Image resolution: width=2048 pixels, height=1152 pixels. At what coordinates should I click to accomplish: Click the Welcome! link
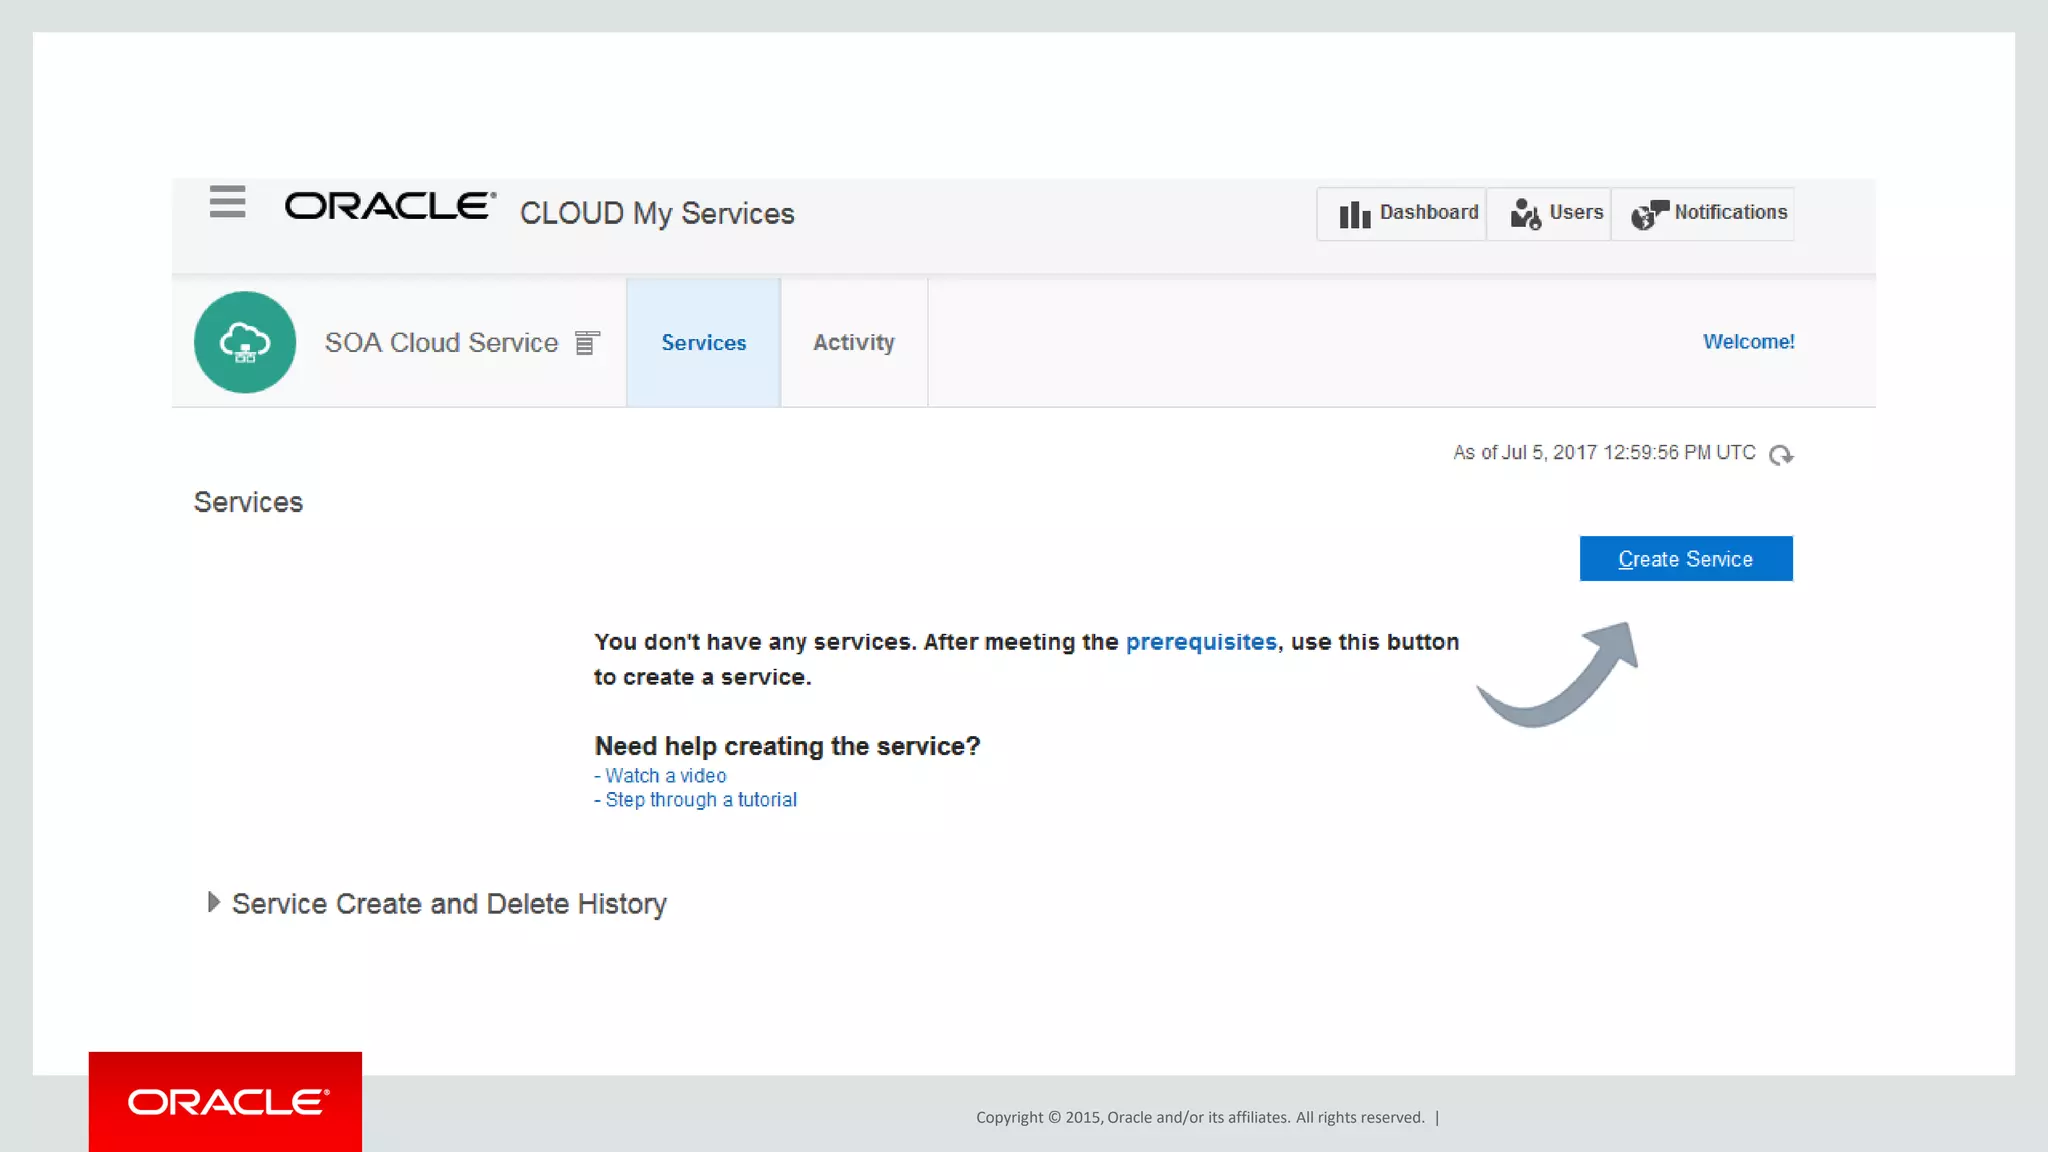click(x=1749, y=342)
